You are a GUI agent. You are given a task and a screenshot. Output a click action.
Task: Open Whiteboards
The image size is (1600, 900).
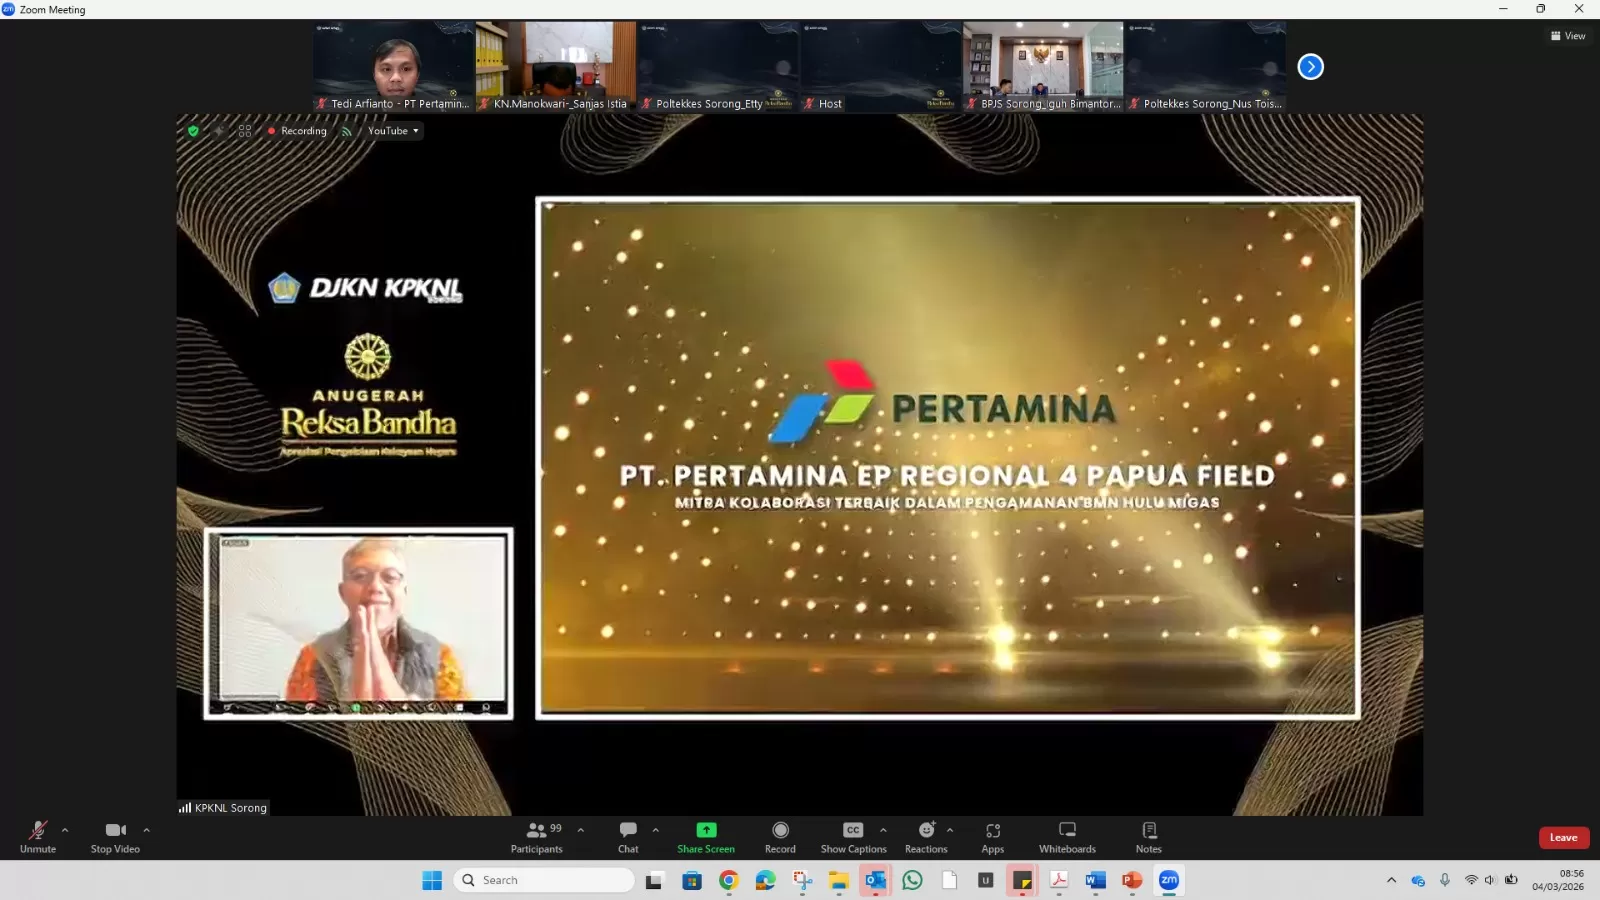pyautogui.click(x=1067, y=837)
